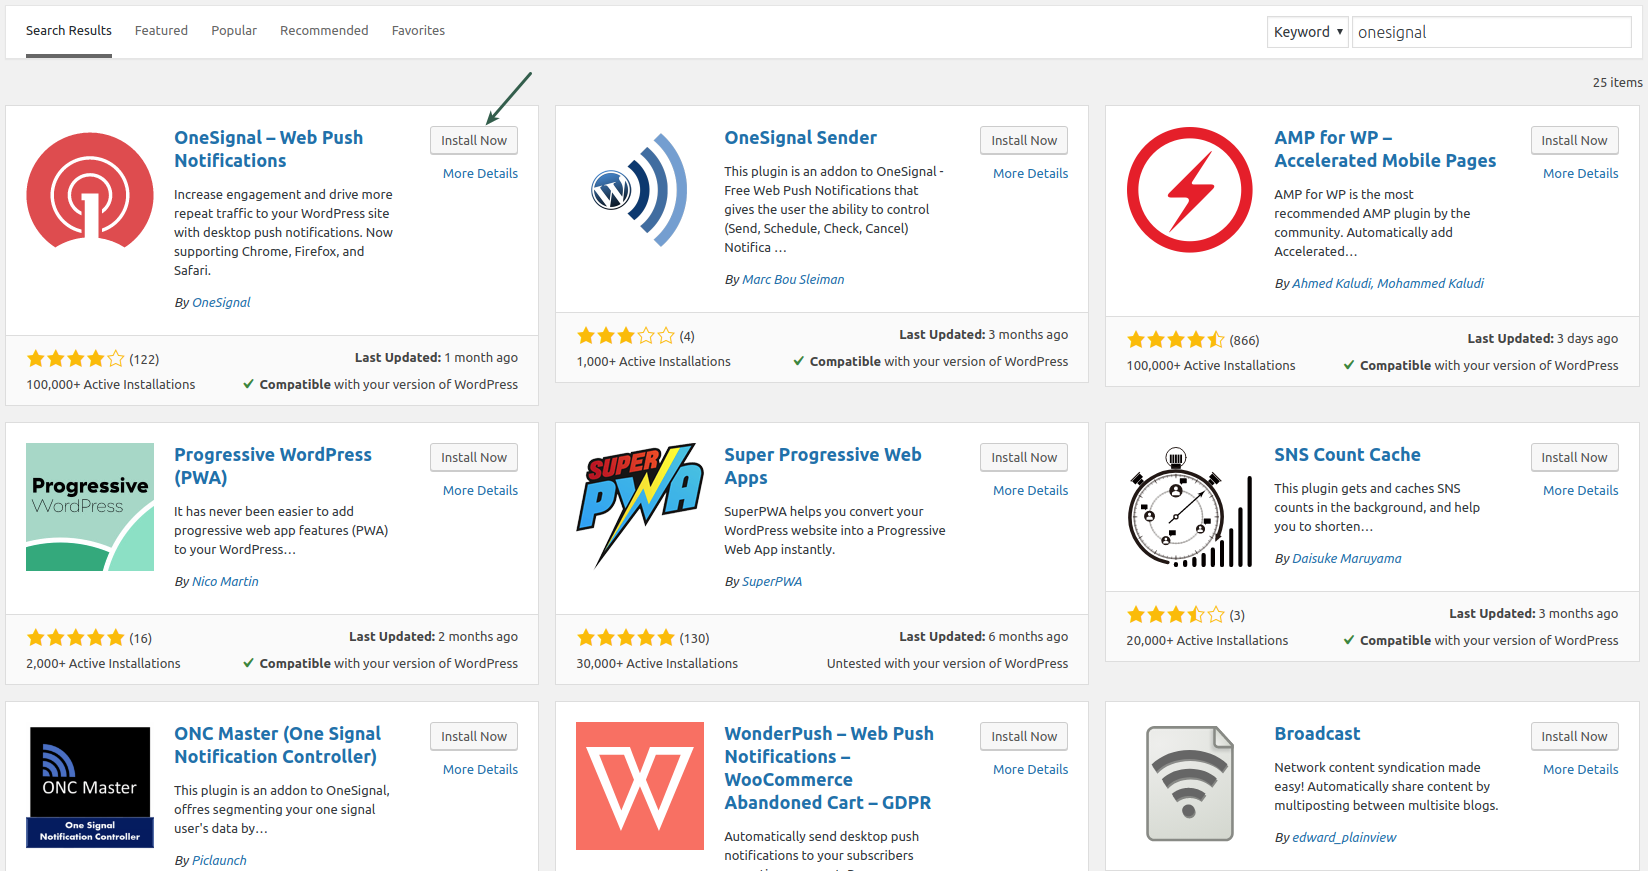This screenshot has height=871, width=1649.
Task: Click the '25 items' results count text
Action: point(1617,82)
